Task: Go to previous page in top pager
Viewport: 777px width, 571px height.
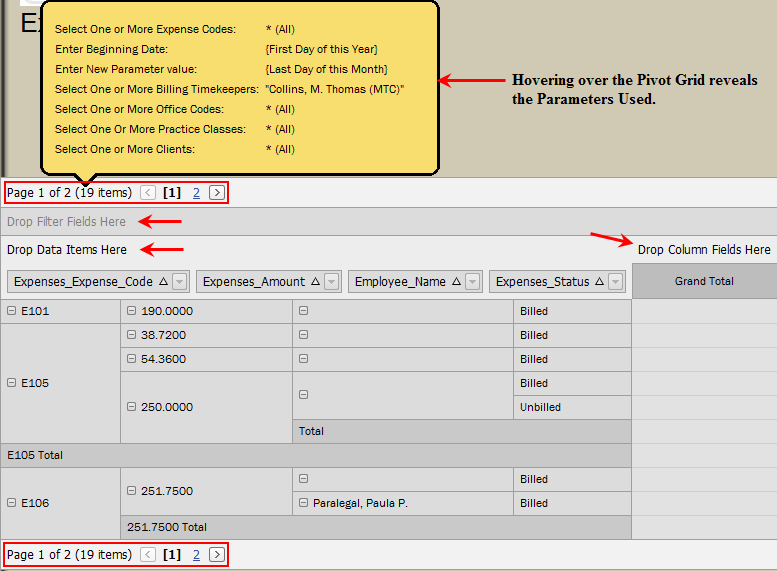Action: tap(148, 193)
